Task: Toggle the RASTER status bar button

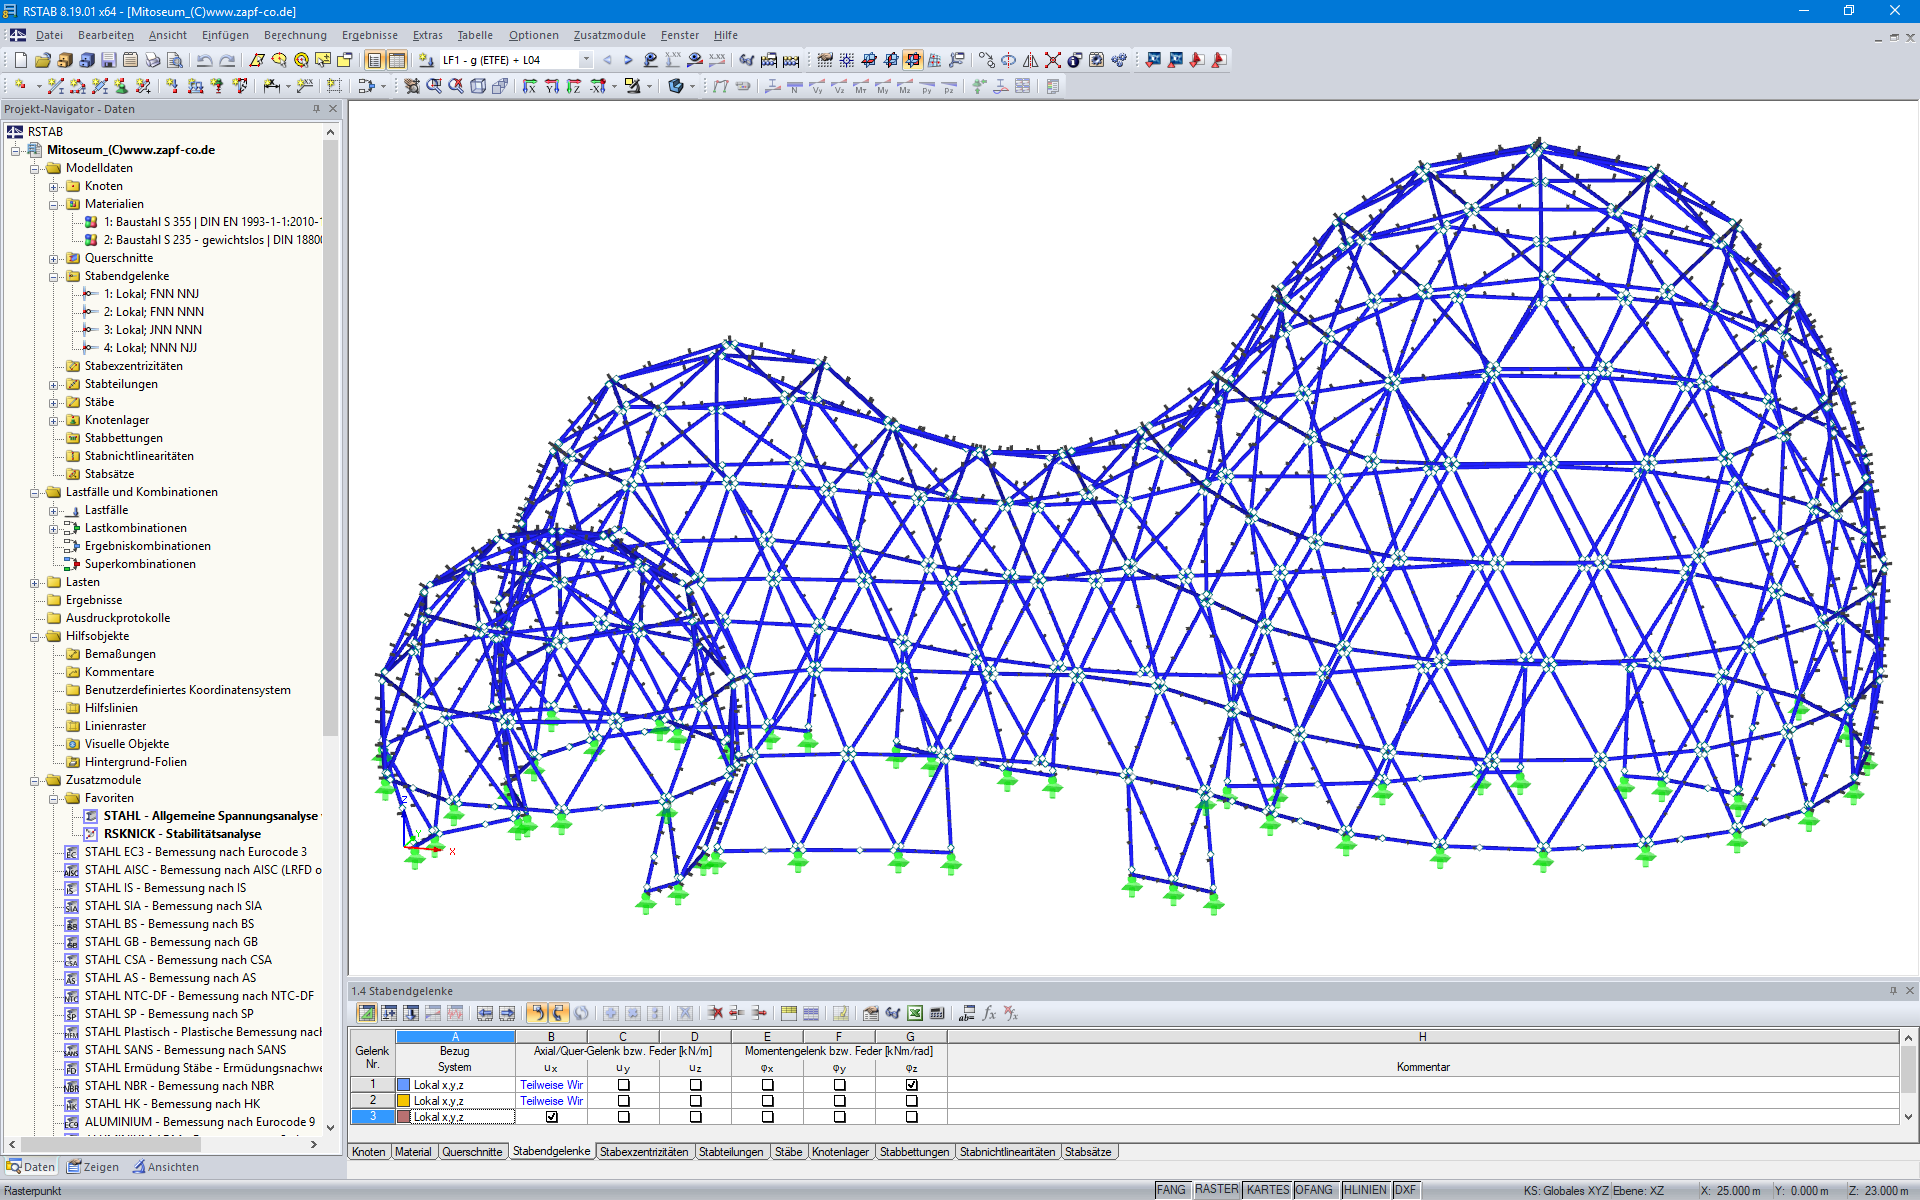Action: pos(1216,1190)
